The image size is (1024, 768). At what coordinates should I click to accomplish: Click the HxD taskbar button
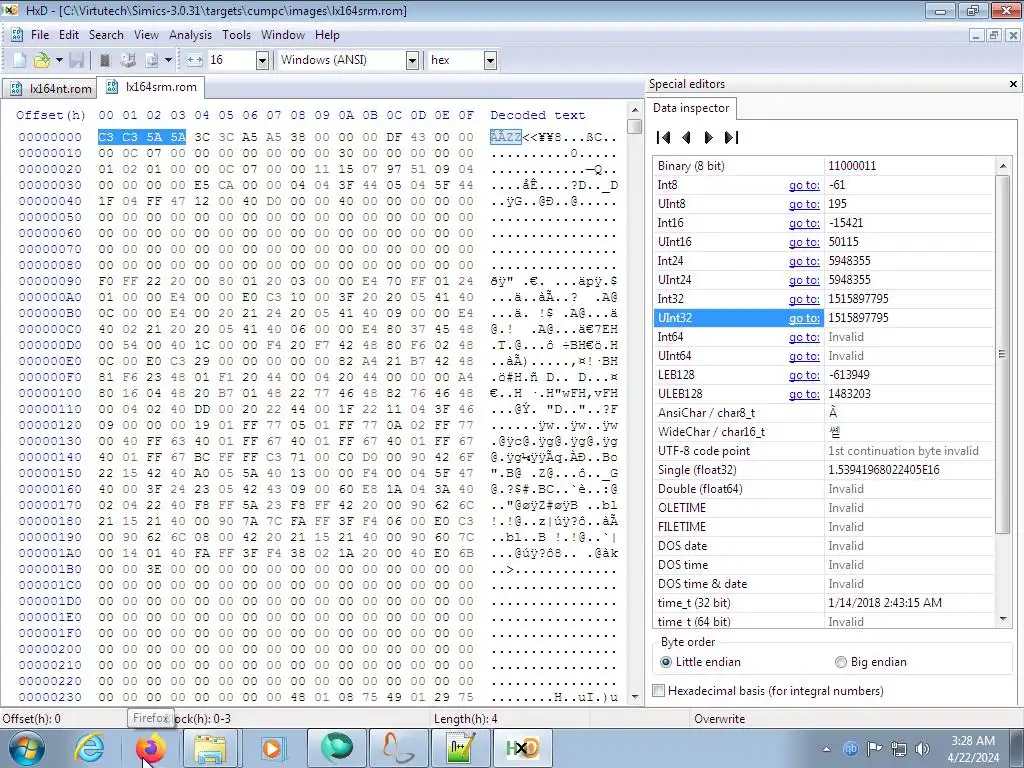522,748
